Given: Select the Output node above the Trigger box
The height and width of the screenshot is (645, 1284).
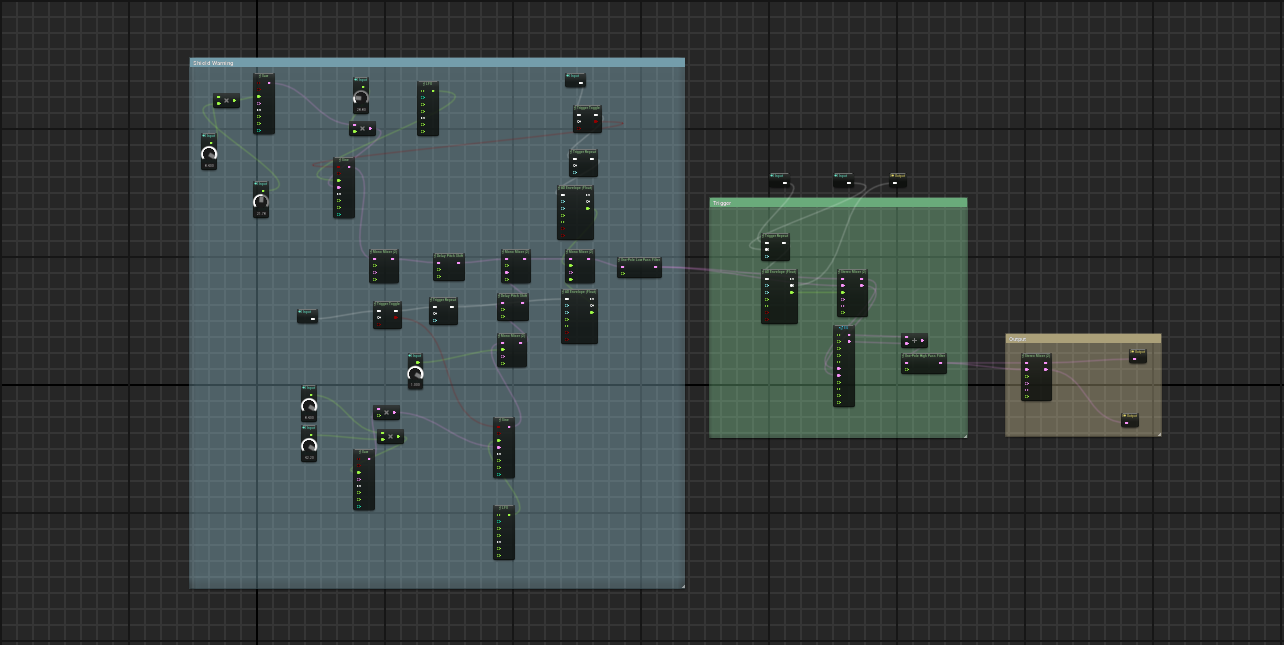Looking at the screenshot, I should point(898,180).
